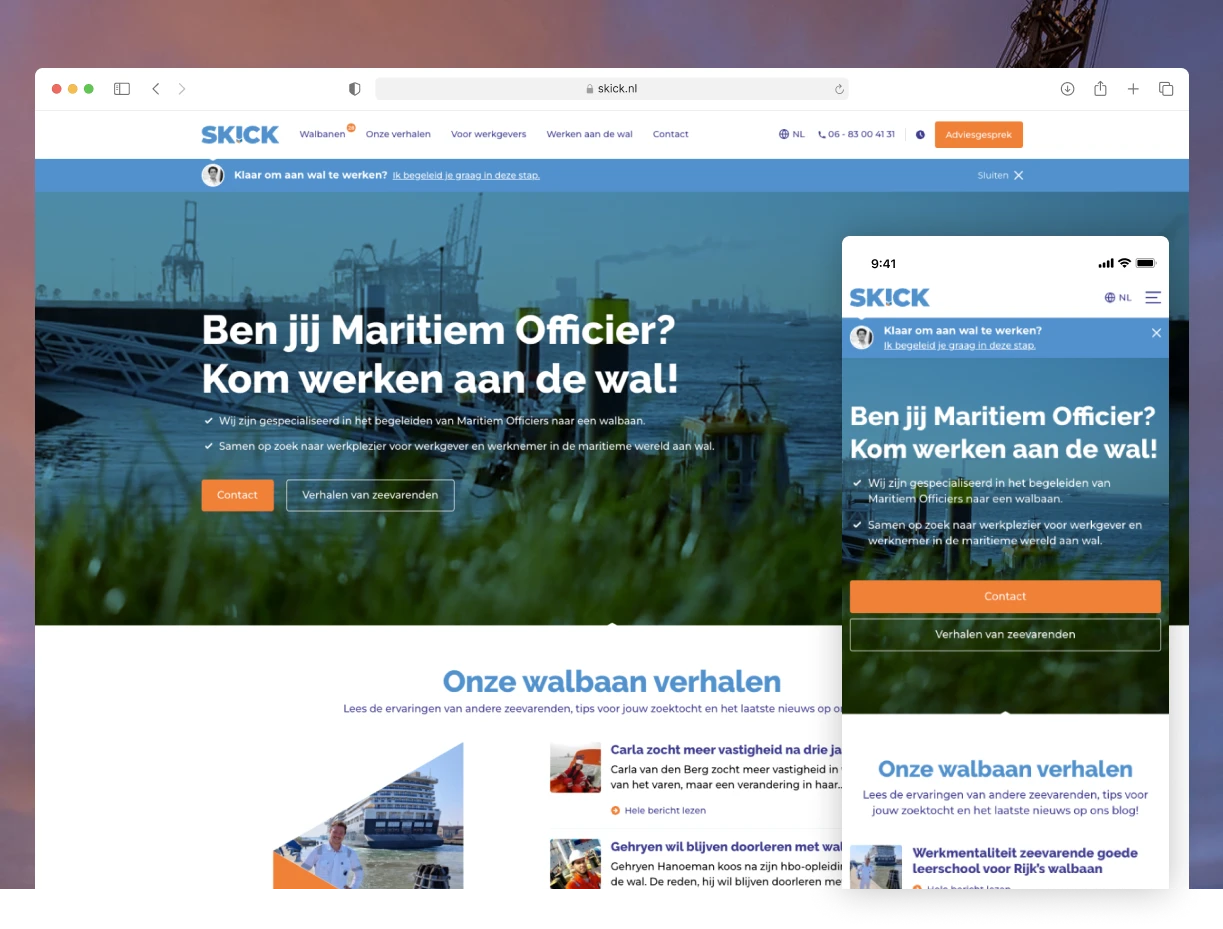The width and height of the screenshot is (1223, 929).
Task: Click the orange Contact button in the desktop hero
Action: pyautogui.click(x=237, y=495)
